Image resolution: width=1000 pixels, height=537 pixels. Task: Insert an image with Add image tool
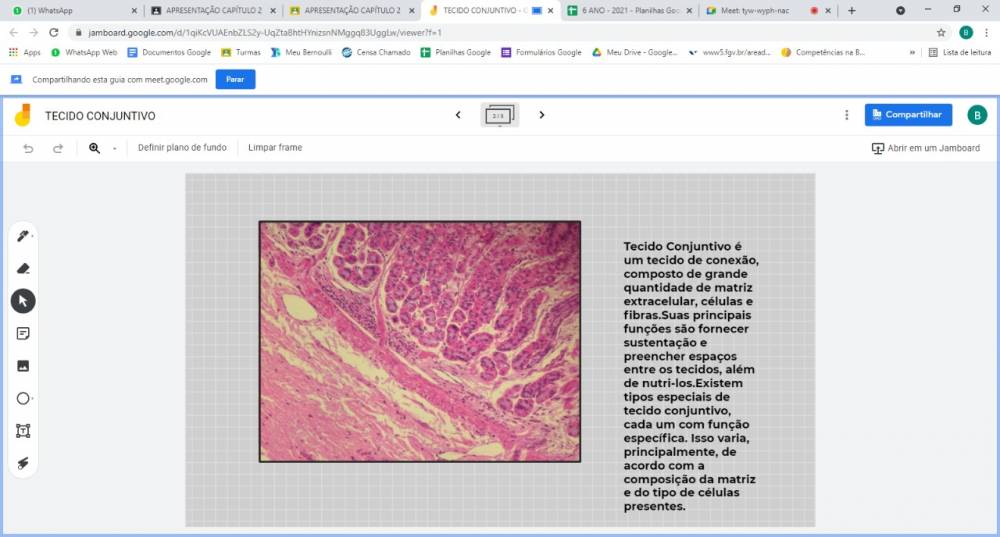point(23,366)
